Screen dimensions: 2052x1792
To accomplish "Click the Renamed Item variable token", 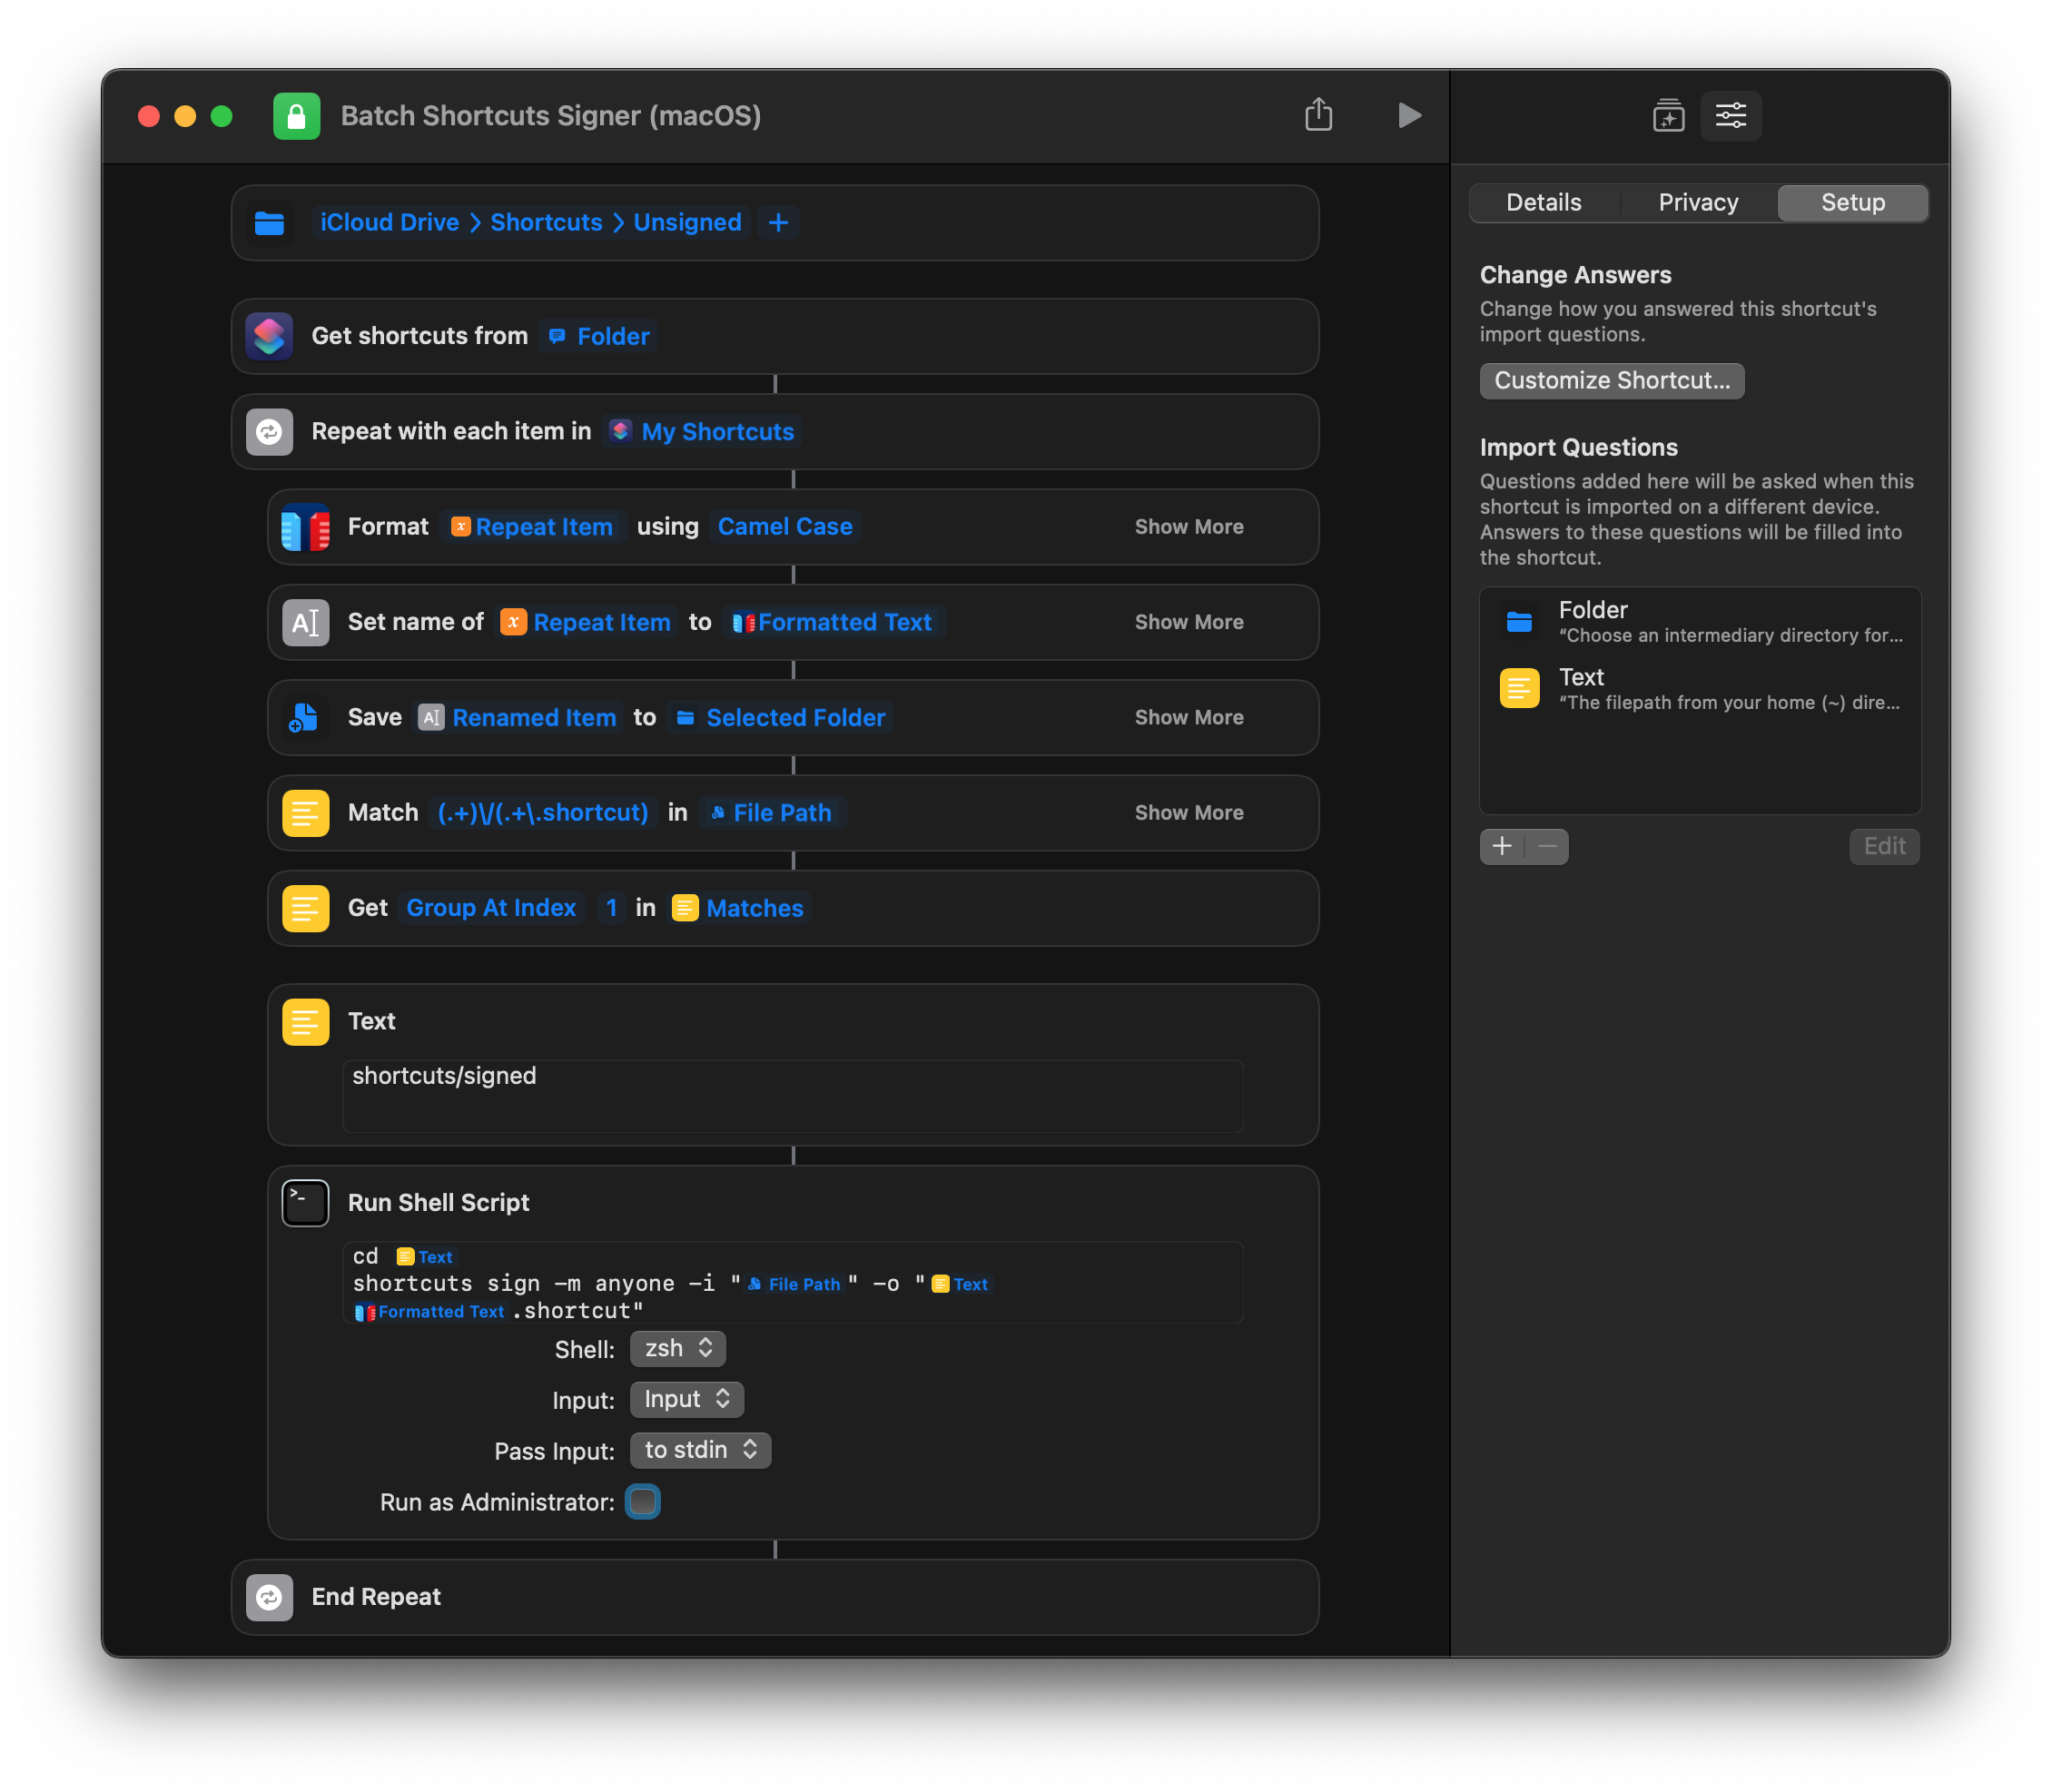I will tap(517, 717).
